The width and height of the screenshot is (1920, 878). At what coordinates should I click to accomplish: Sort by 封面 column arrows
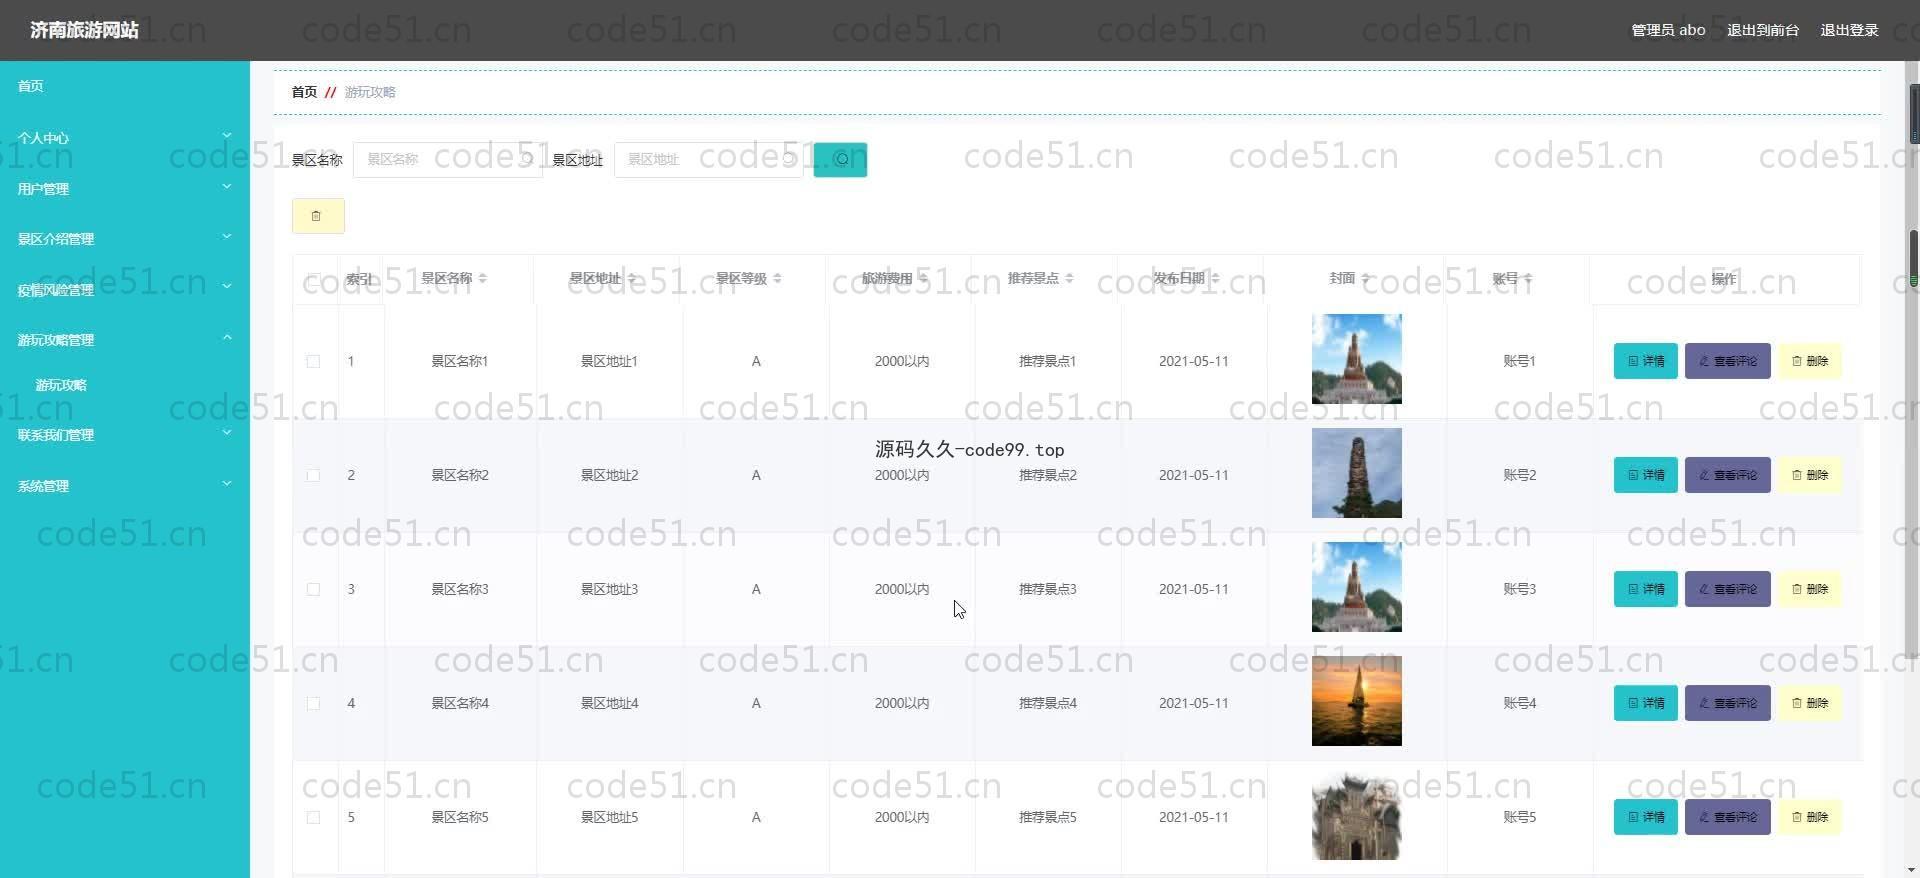1365,279
